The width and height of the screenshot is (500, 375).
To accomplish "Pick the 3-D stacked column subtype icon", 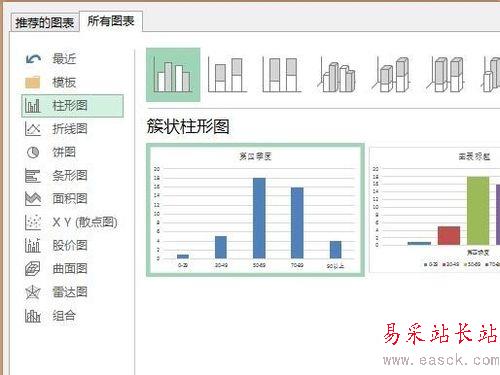I will tap(391, 75).
